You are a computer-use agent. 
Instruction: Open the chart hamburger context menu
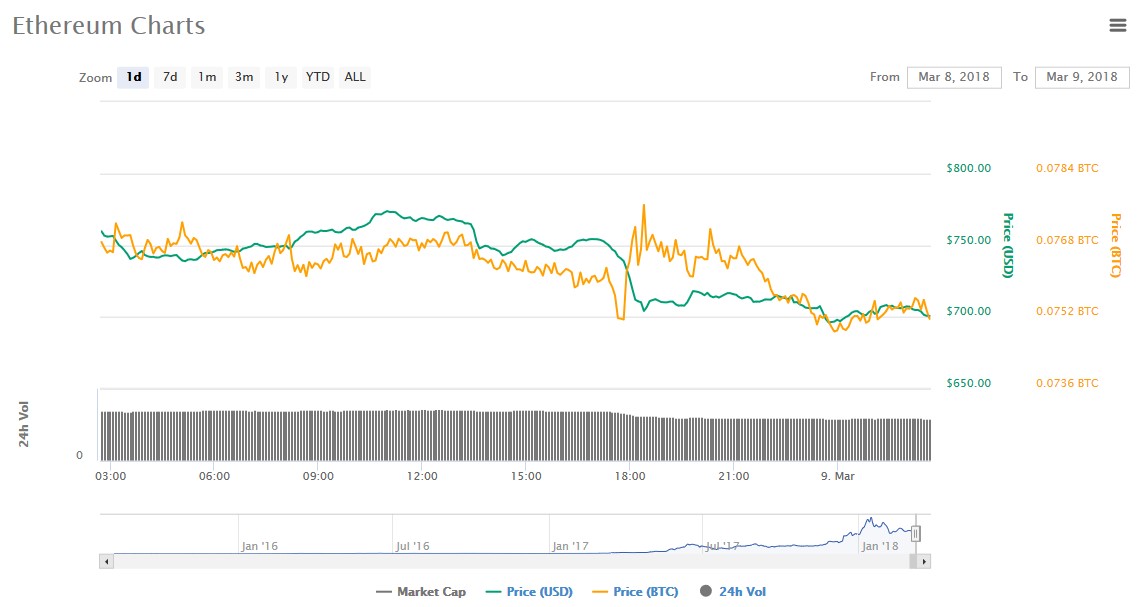(1117, 26)
